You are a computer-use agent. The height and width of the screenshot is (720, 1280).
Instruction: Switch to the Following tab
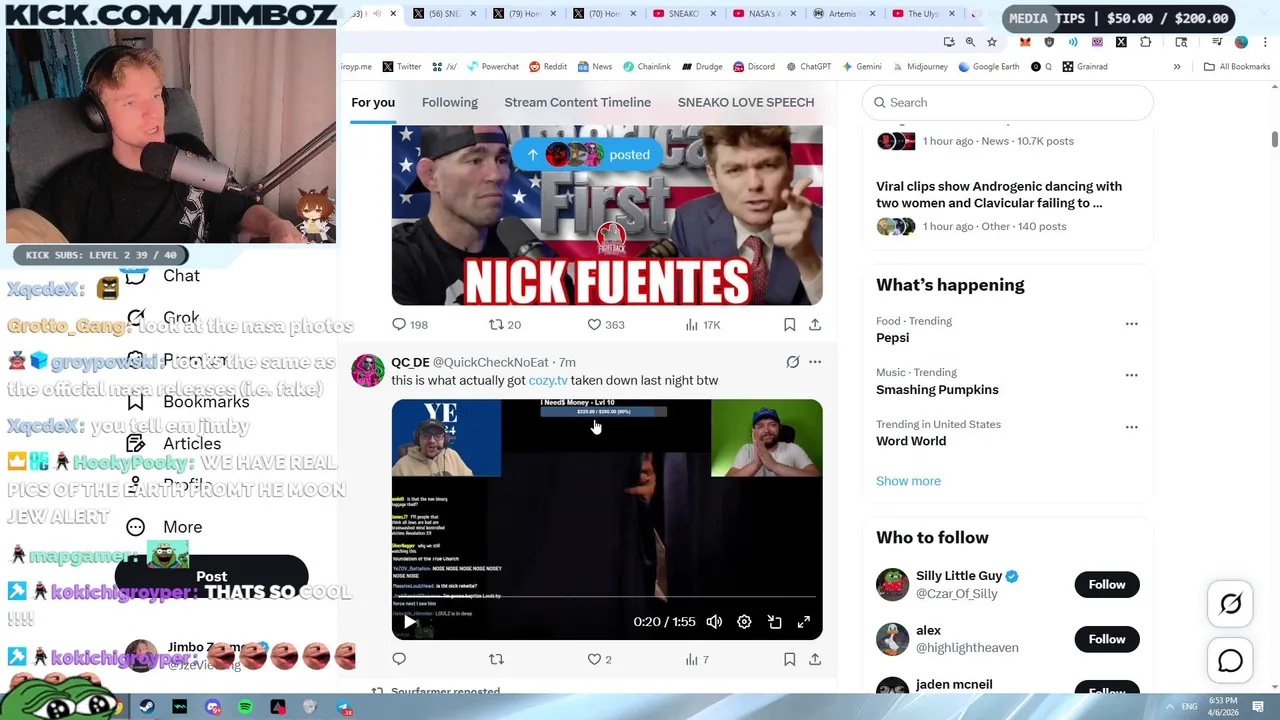tap(450, 102)
